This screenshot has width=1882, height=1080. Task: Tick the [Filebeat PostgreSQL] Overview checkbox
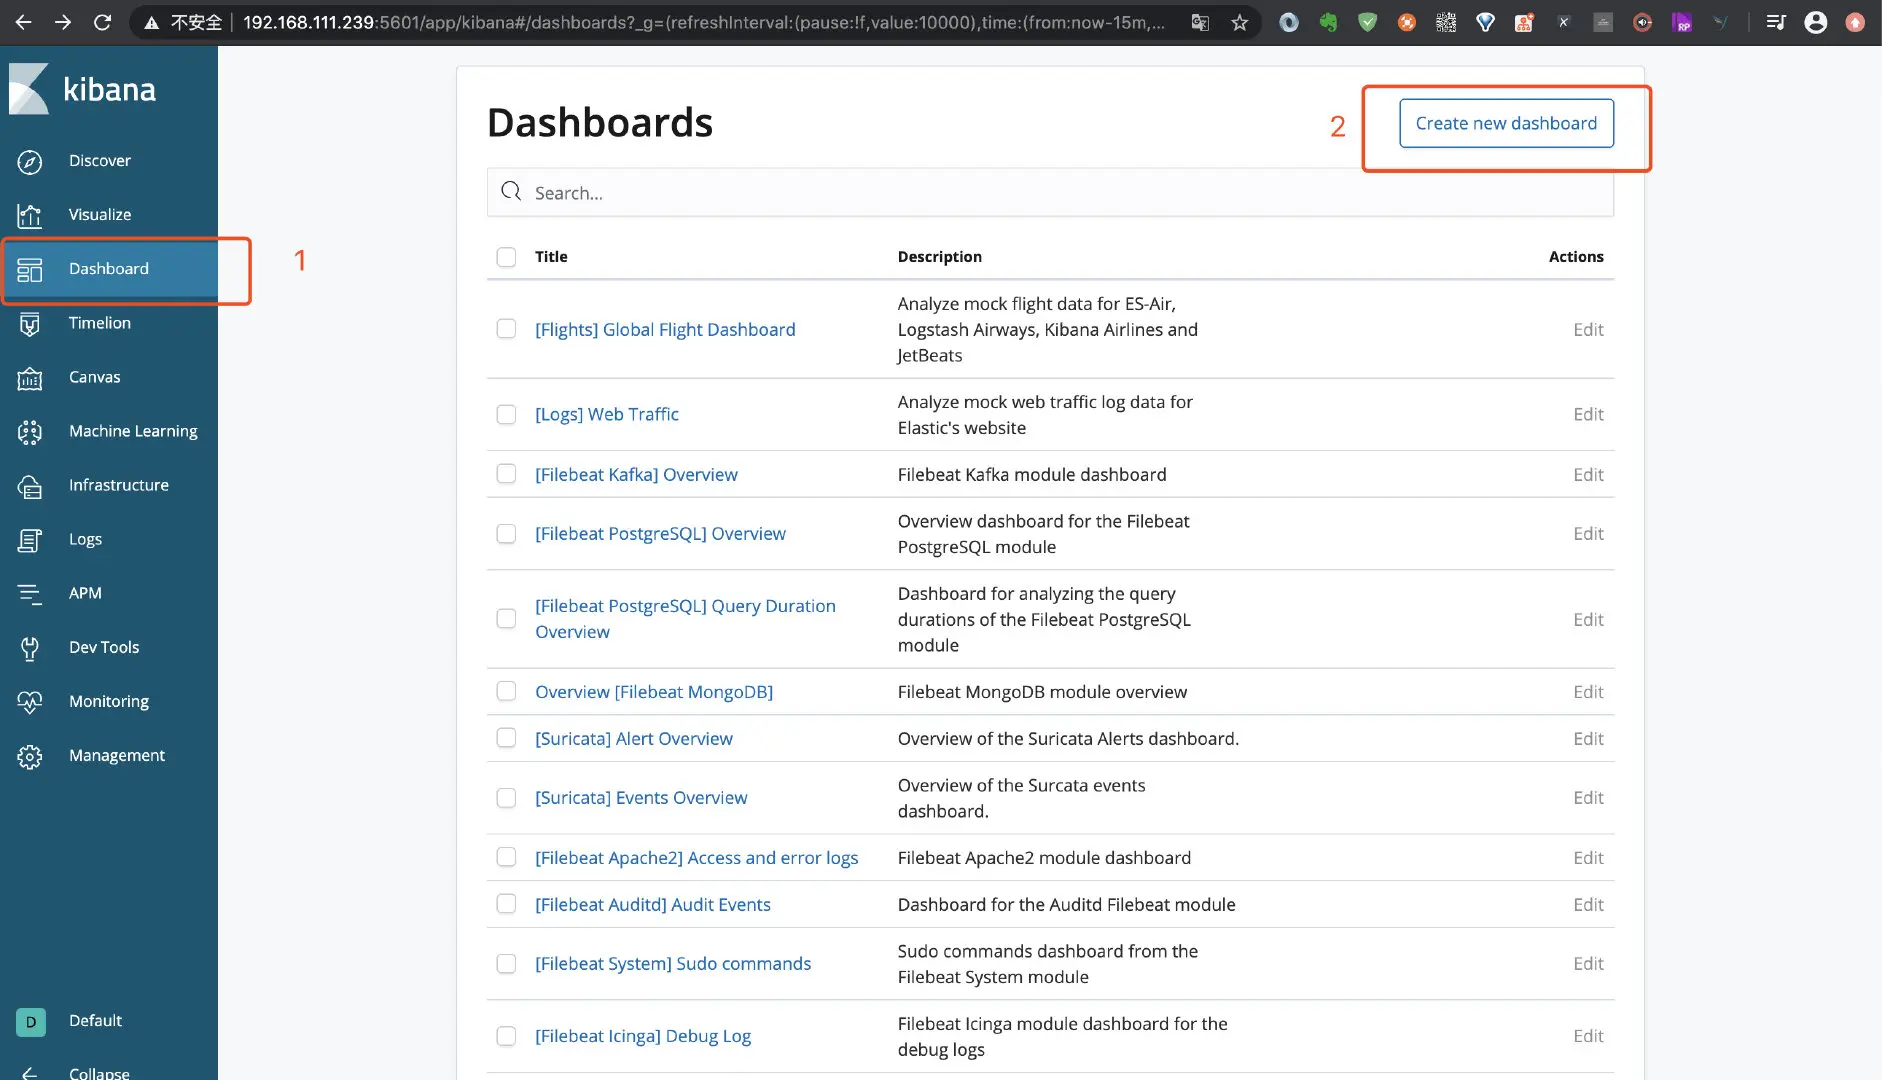[507, 534]
